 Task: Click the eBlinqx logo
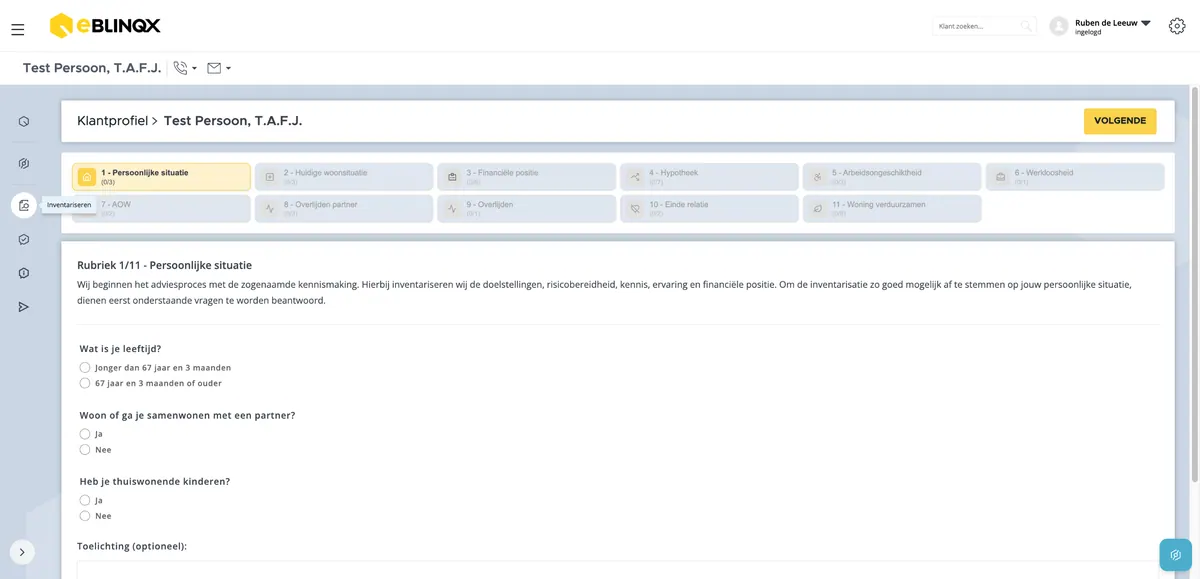[x=105, y=26]
